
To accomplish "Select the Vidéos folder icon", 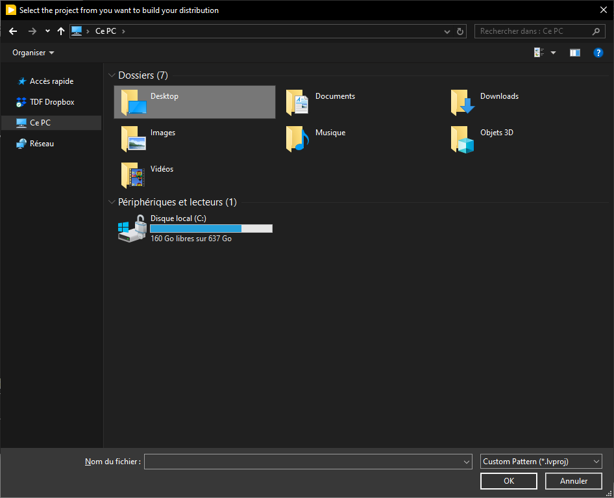I will point(133,175).
